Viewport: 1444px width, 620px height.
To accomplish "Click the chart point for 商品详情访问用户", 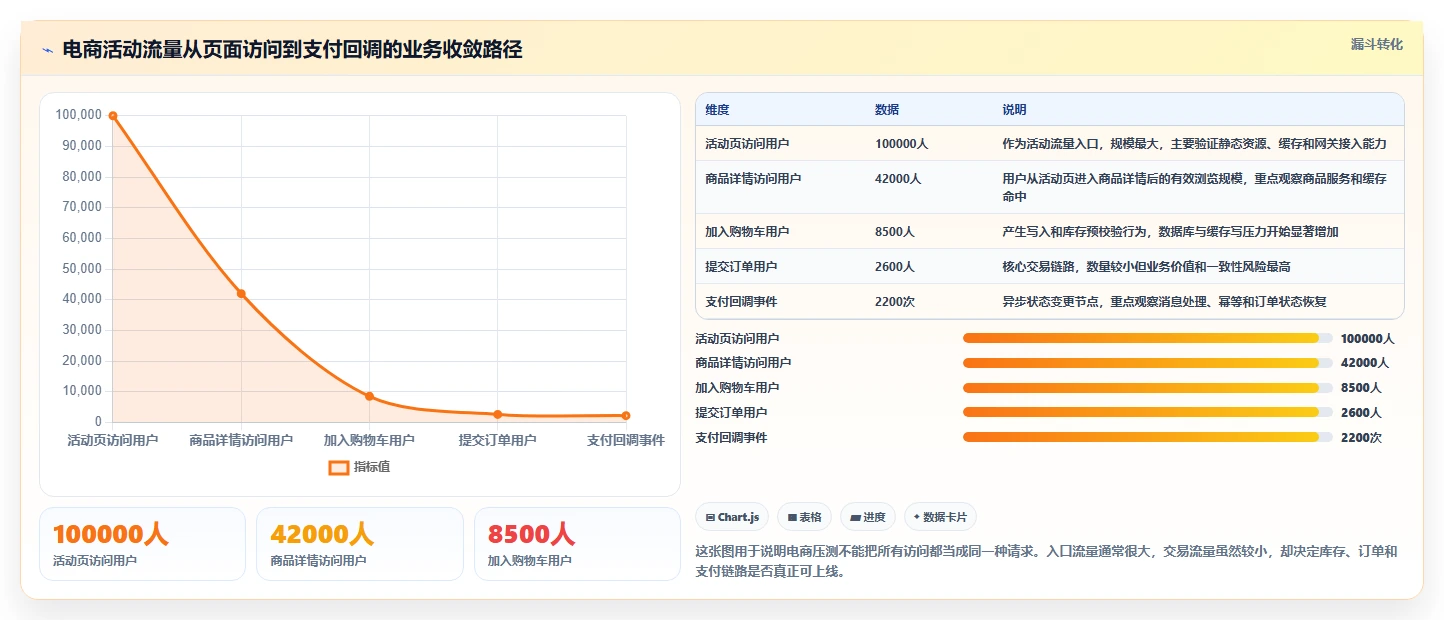I will pyautogui.click(x=241, y=293).
